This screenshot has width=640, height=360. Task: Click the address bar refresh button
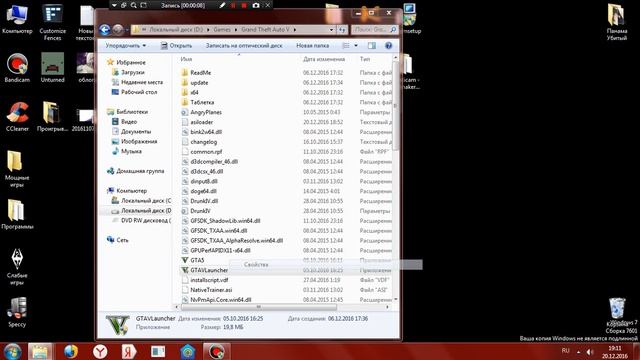point(342,29)
